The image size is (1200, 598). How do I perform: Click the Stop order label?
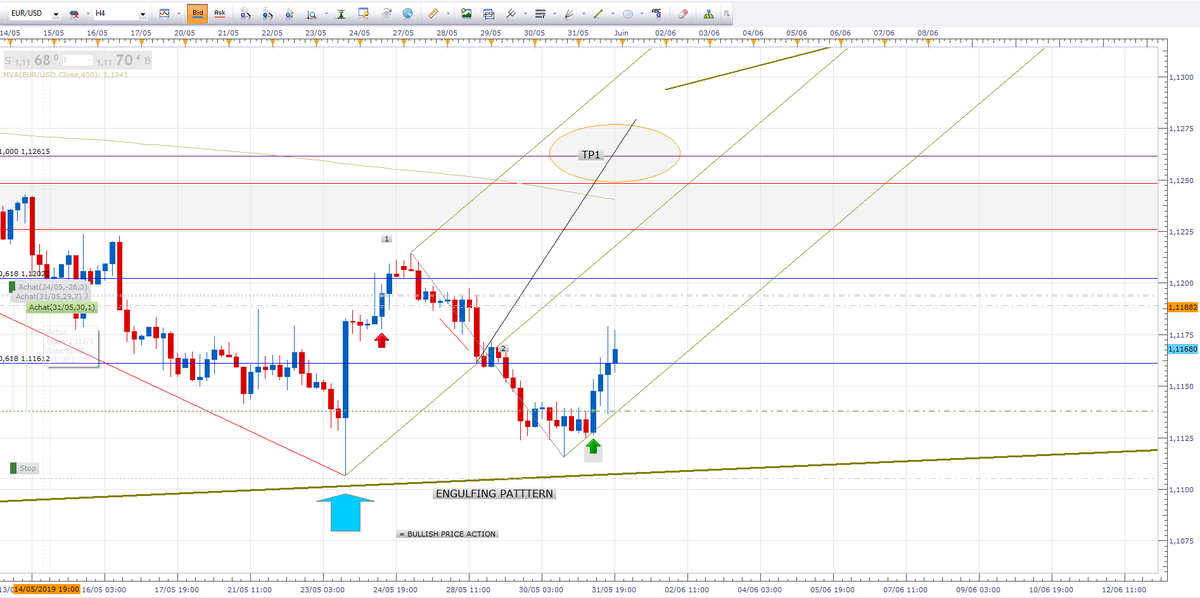coord(28,468)
